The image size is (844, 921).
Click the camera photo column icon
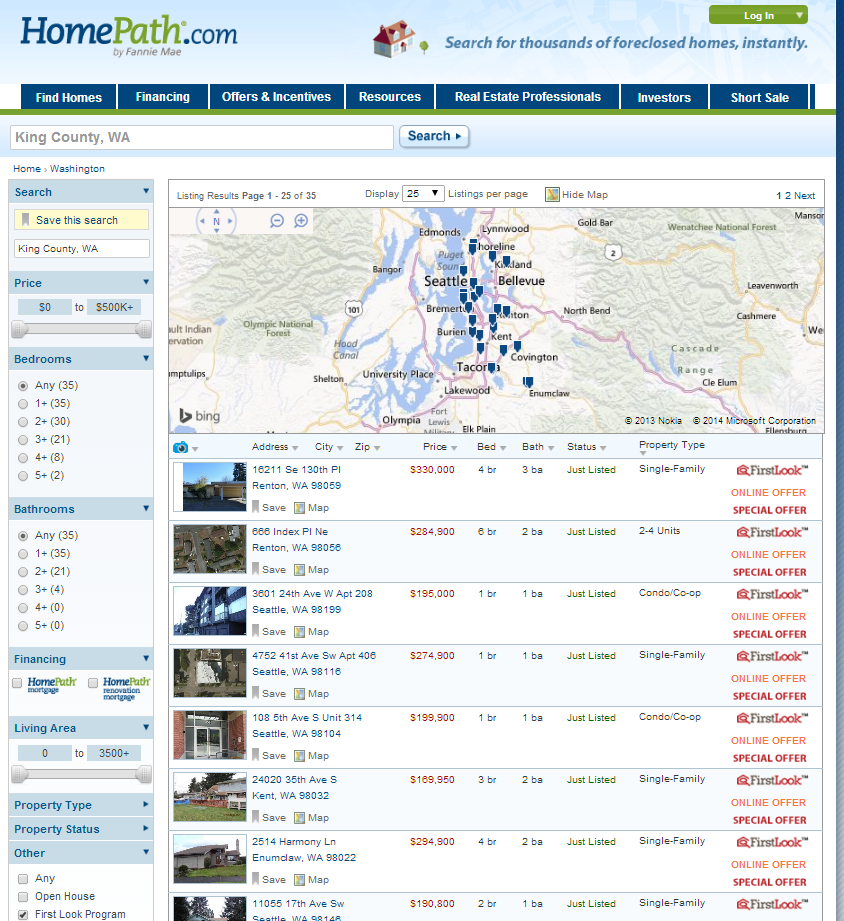point(180,448)
